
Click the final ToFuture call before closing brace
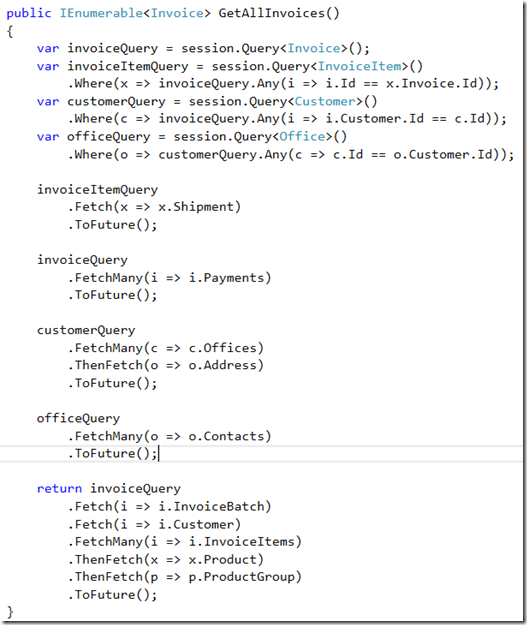pyautogui.click(x=112, y=595)
